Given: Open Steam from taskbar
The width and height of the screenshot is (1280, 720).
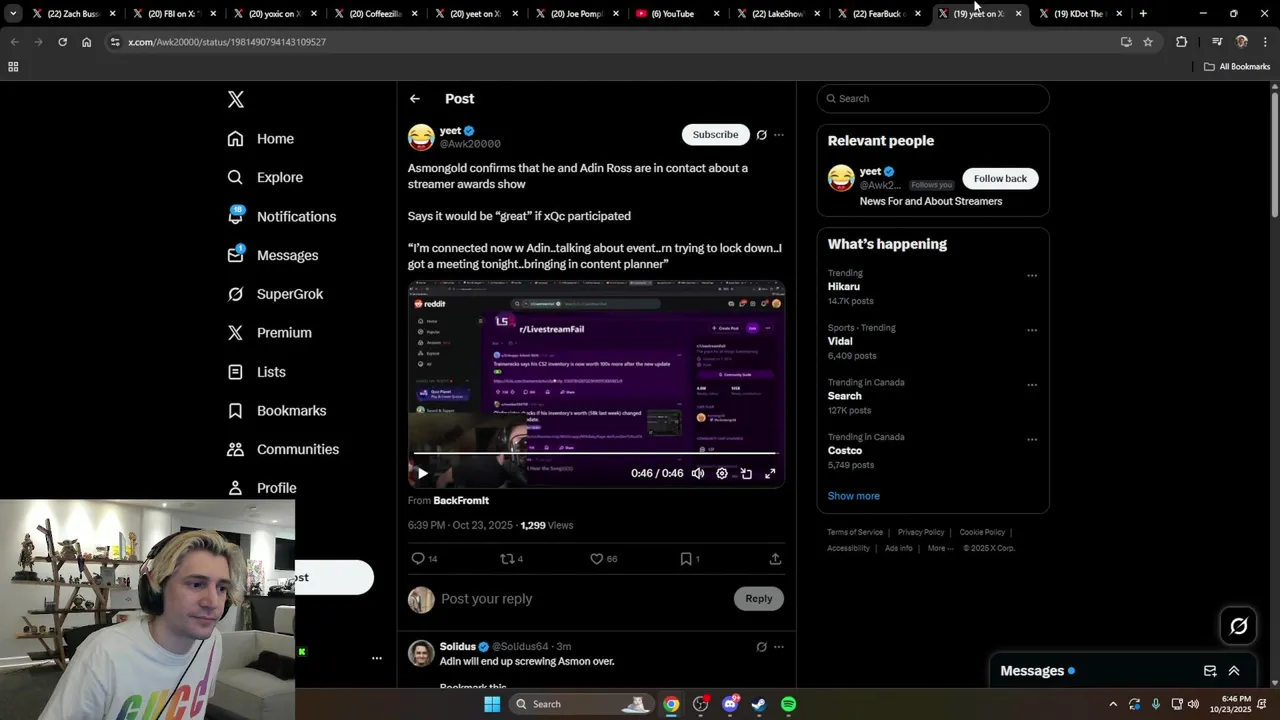Looking at the screenshot, I should click(759, 704).
